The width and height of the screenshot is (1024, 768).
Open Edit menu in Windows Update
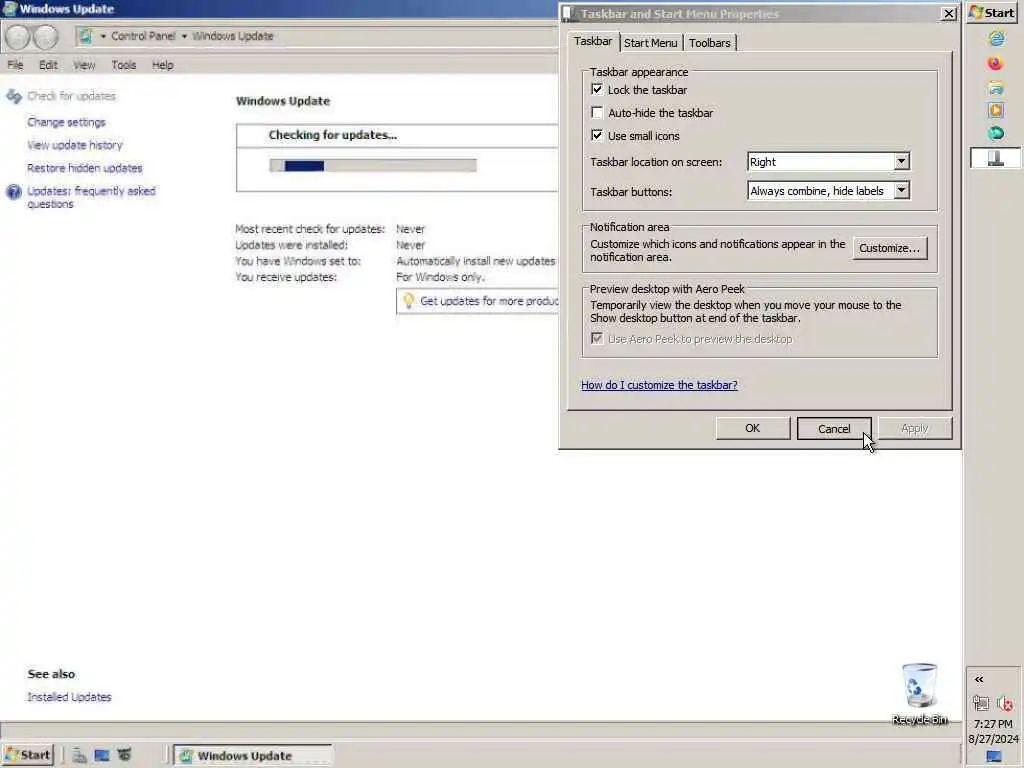[x=48, y=65]
